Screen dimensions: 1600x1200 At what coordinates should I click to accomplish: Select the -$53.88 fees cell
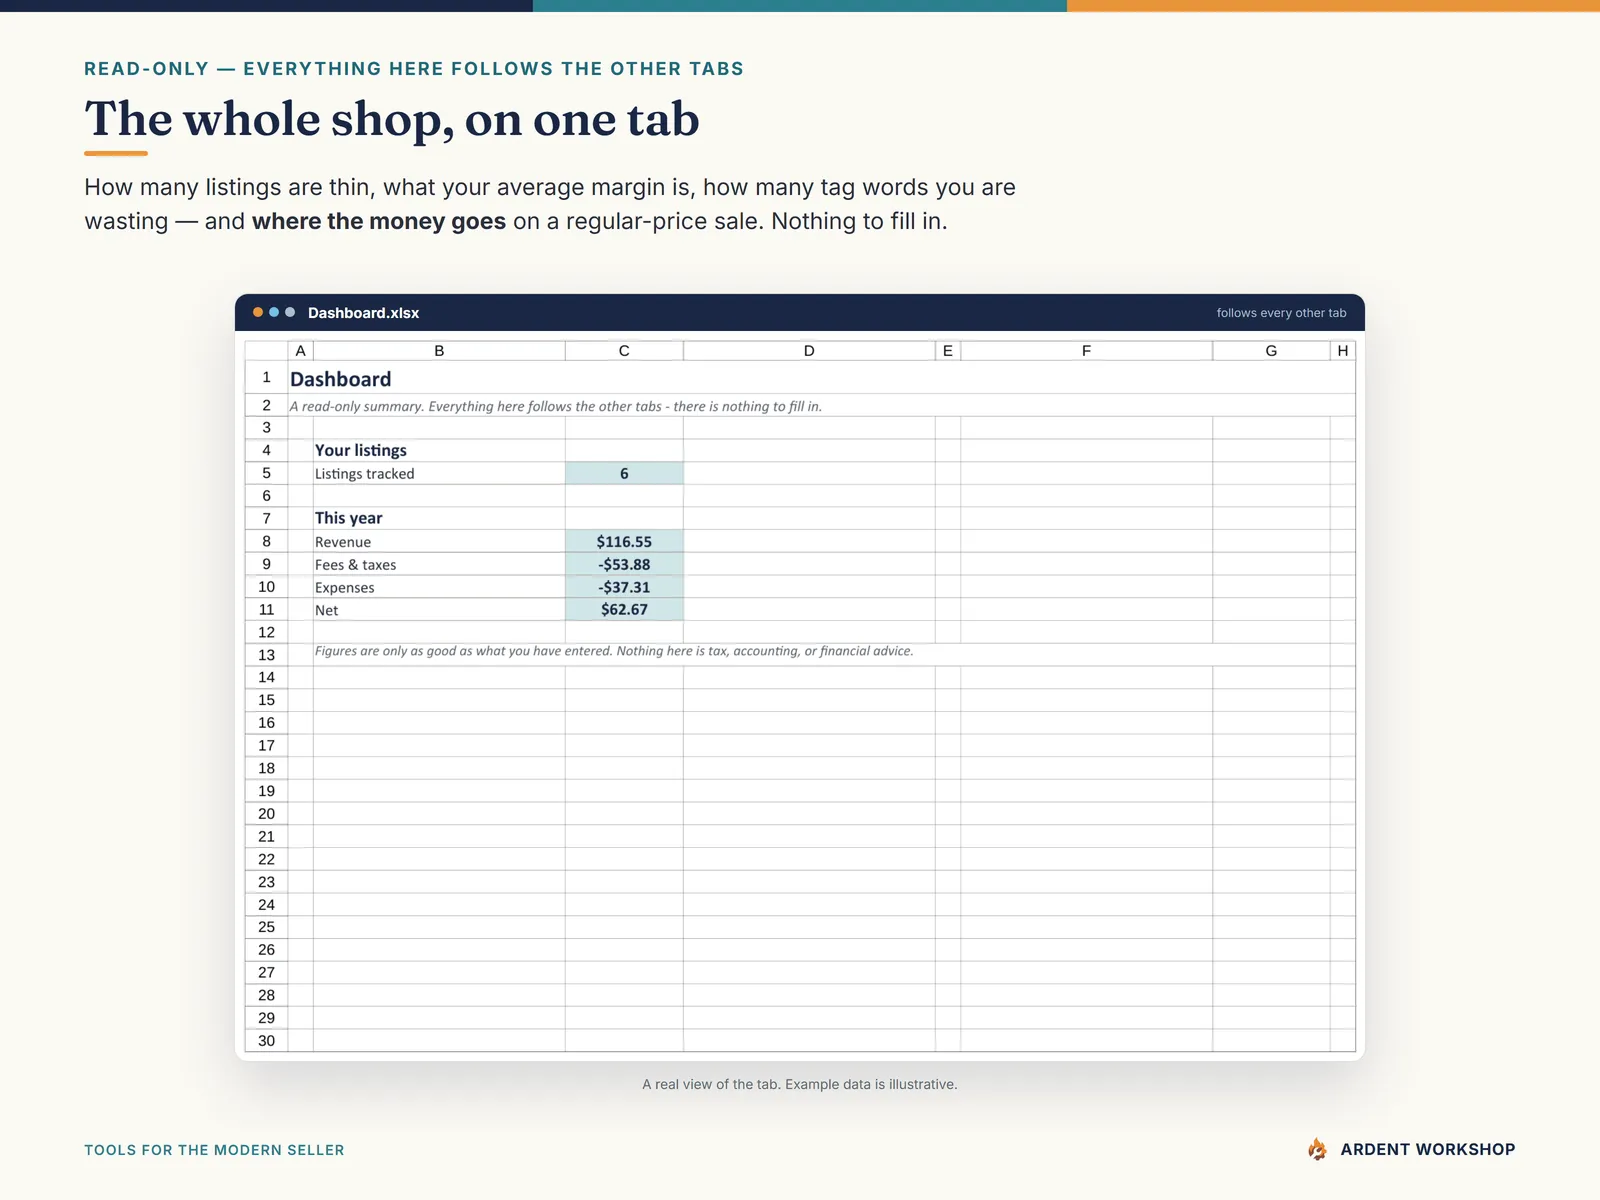click(624, 564)
